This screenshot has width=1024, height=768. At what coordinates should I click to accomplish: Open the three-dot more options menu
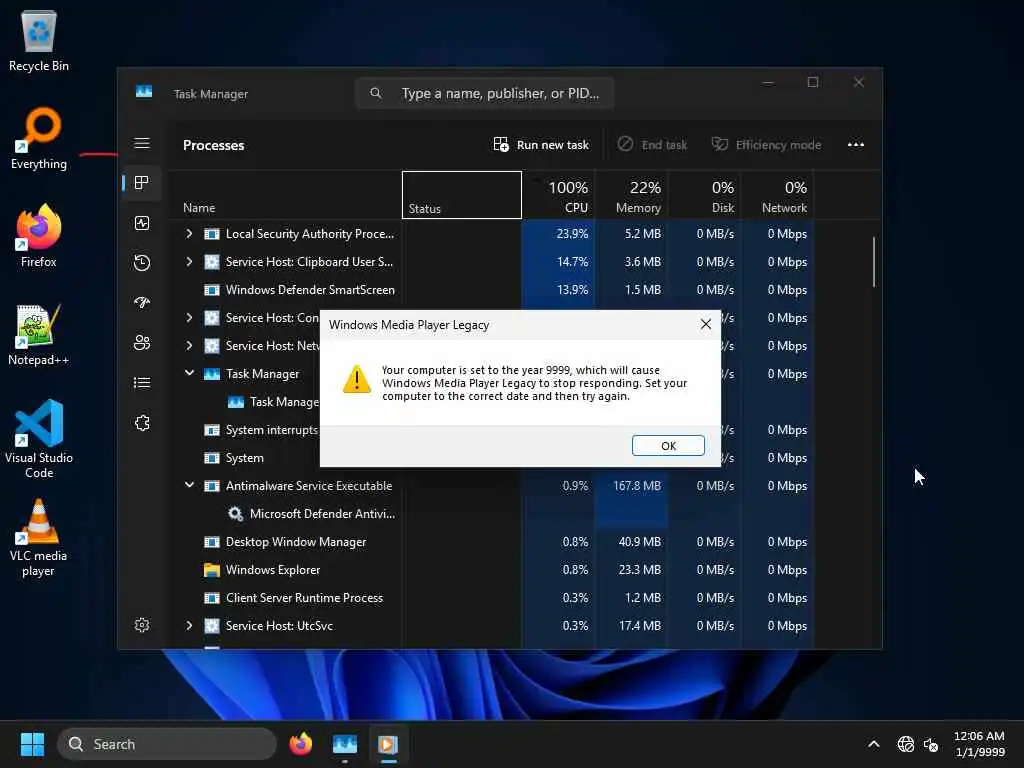pos(856,144)
